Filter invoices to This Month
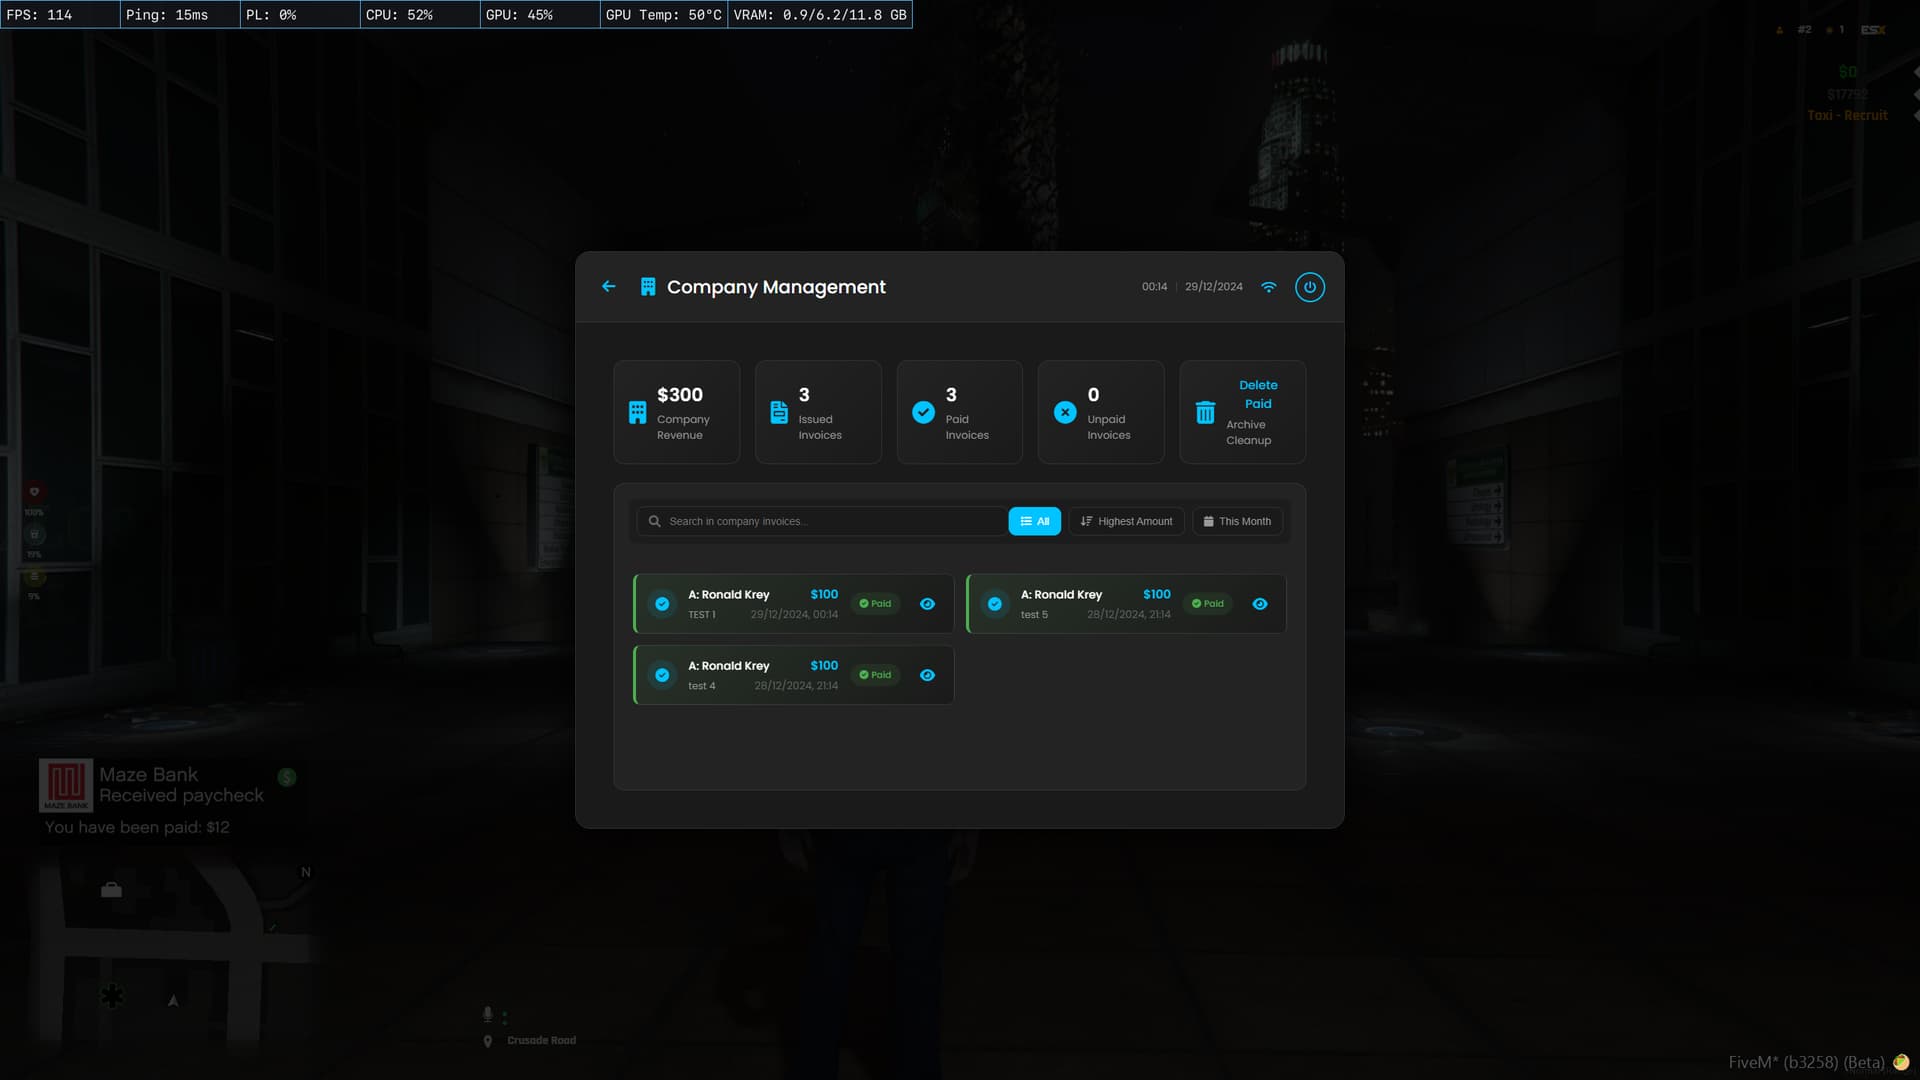 click(x=1237, y=521)
